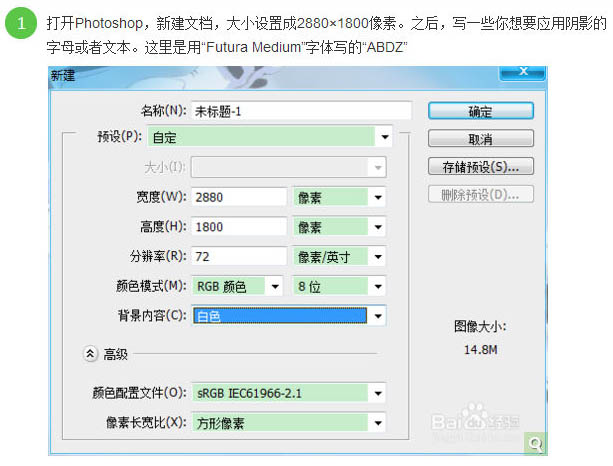The width and height of the screenshot is (613, 466).
Task: Open the 颜色模式 dropdown showing RGB 颜色
Action: (237, 286)
